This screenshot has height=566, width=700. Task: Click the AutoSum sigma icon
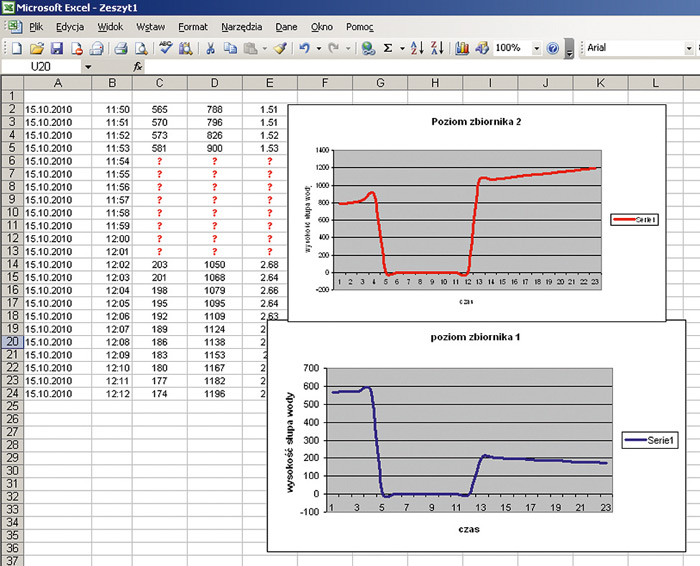pos(389,47)
